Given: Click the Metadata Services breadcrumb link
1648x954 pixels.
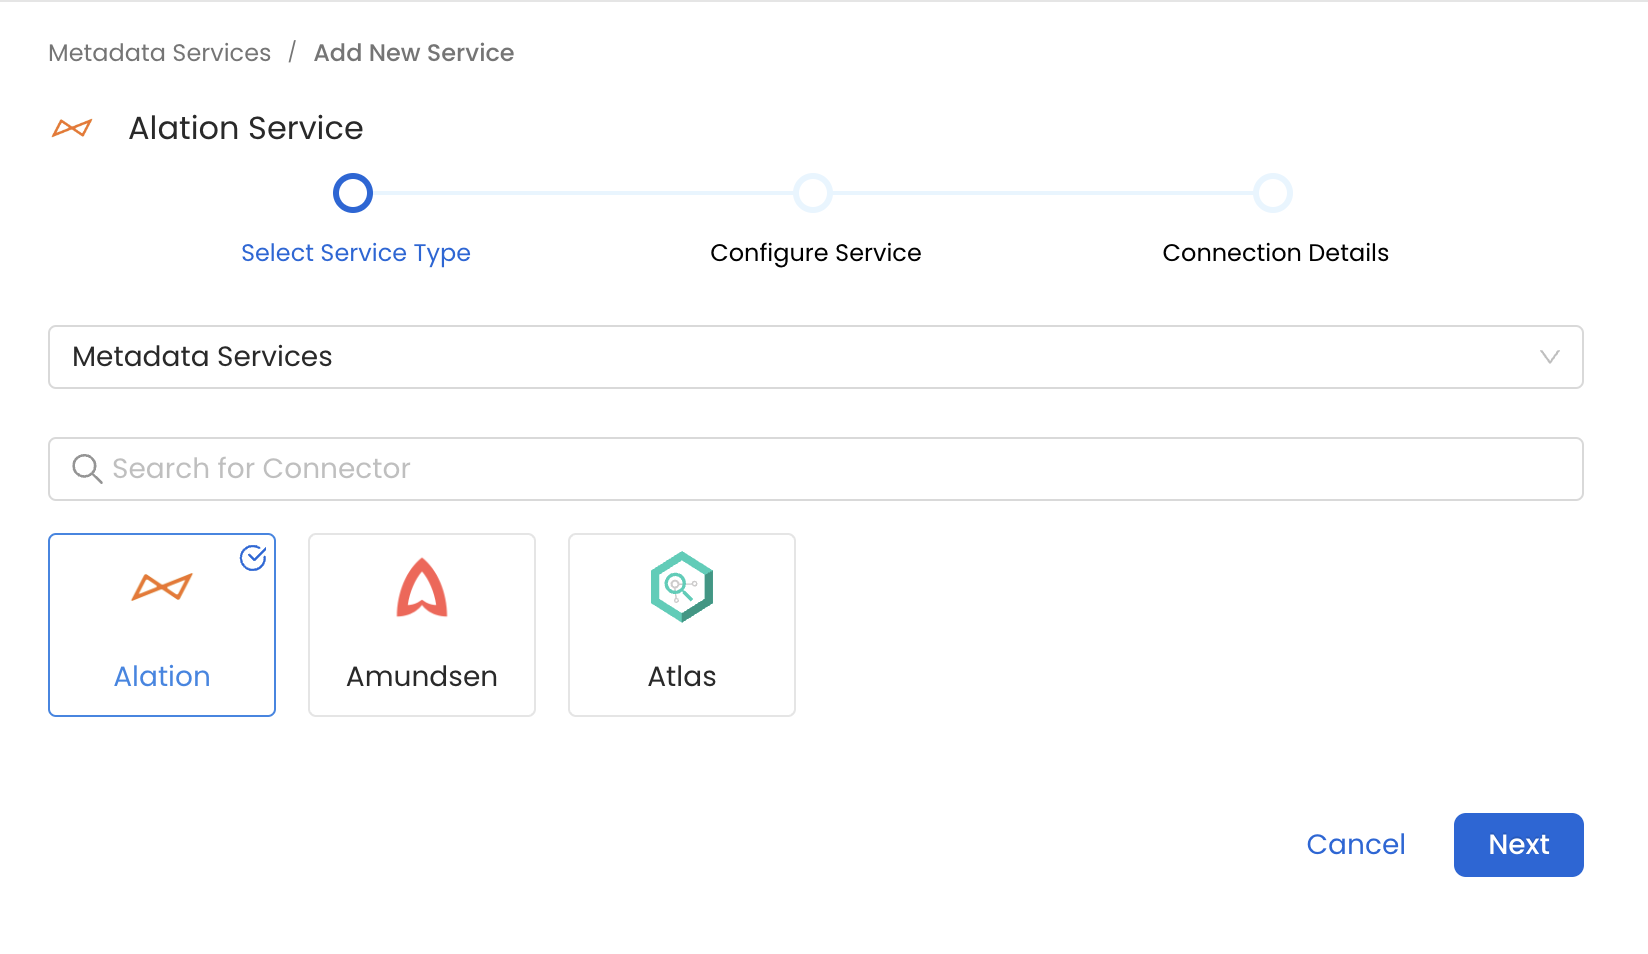Looking at the screenshot, I should click(x=159, y=52).
